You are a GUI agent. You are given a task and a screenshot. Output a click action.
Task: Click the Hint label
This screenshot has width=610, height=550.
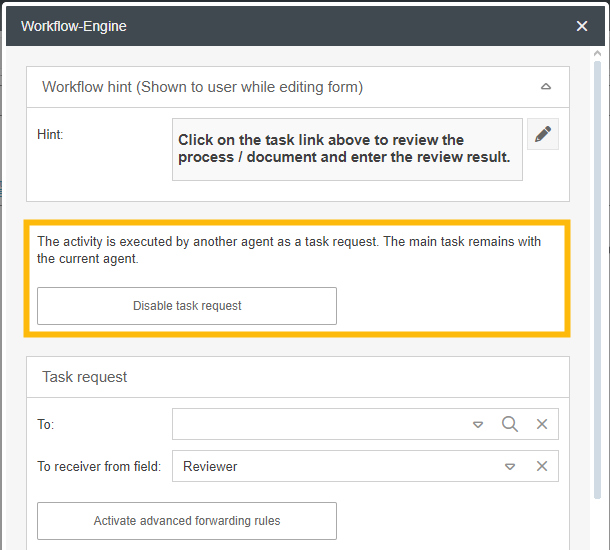(50, 134)
